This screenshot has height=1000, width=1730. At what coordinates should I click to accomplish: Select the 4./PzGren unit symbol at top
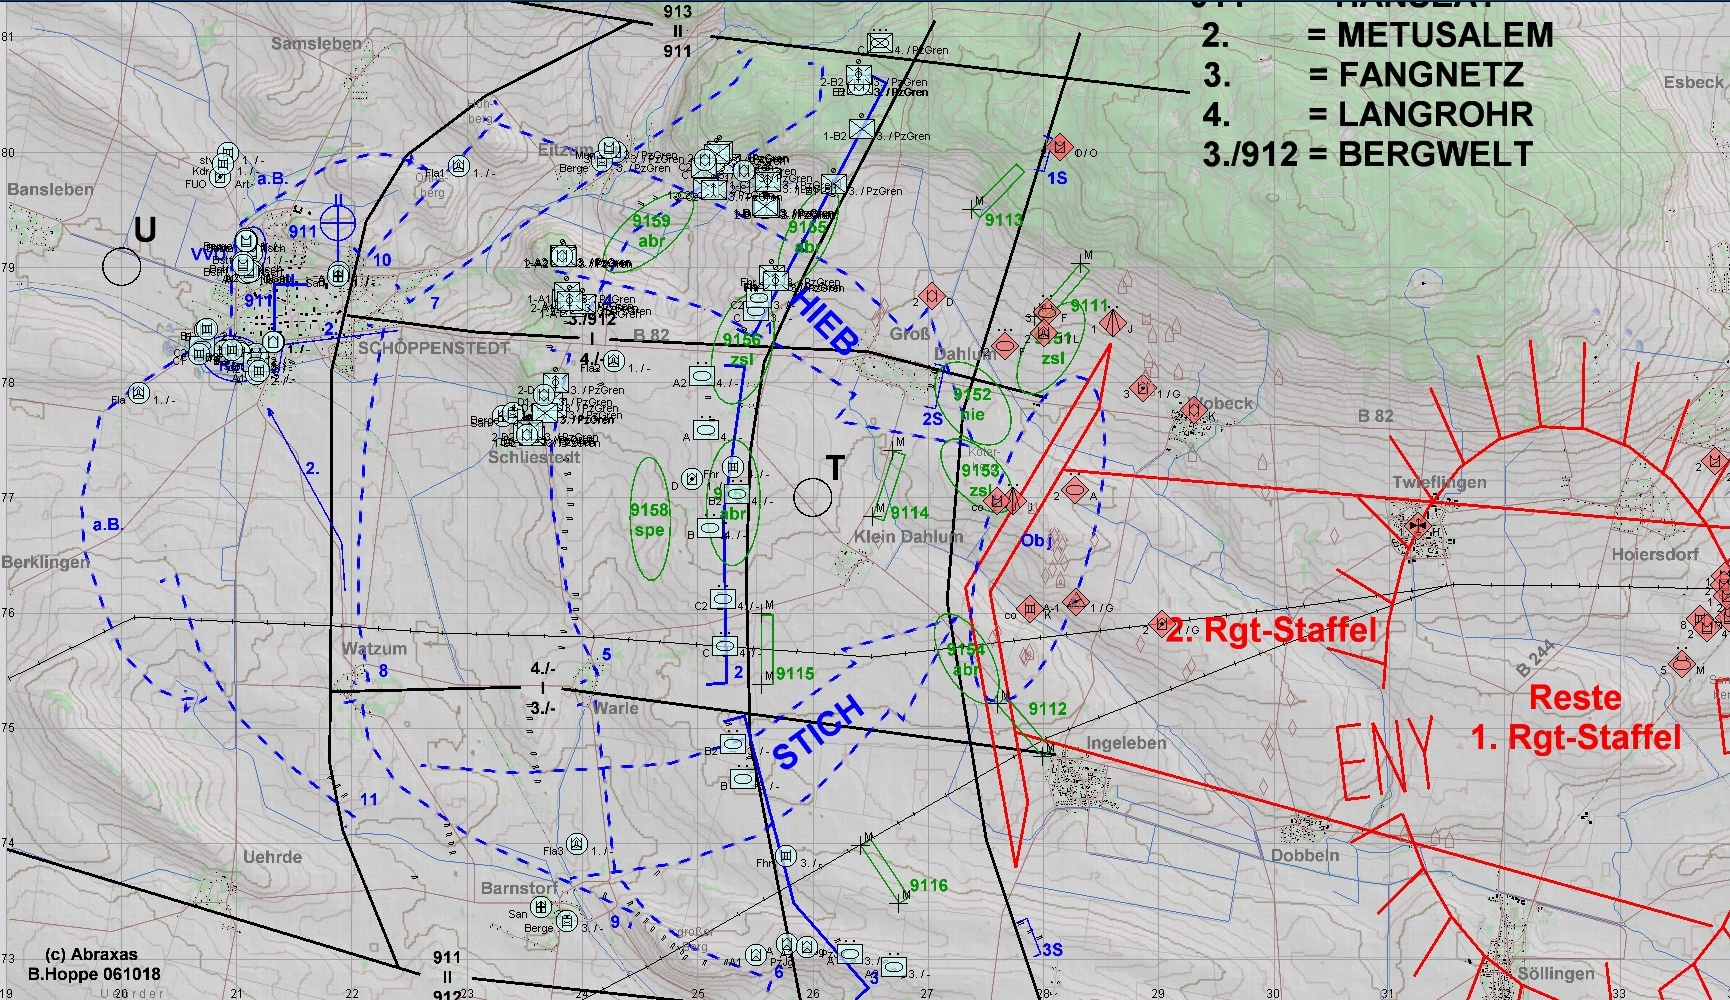(x=880, y=43)
